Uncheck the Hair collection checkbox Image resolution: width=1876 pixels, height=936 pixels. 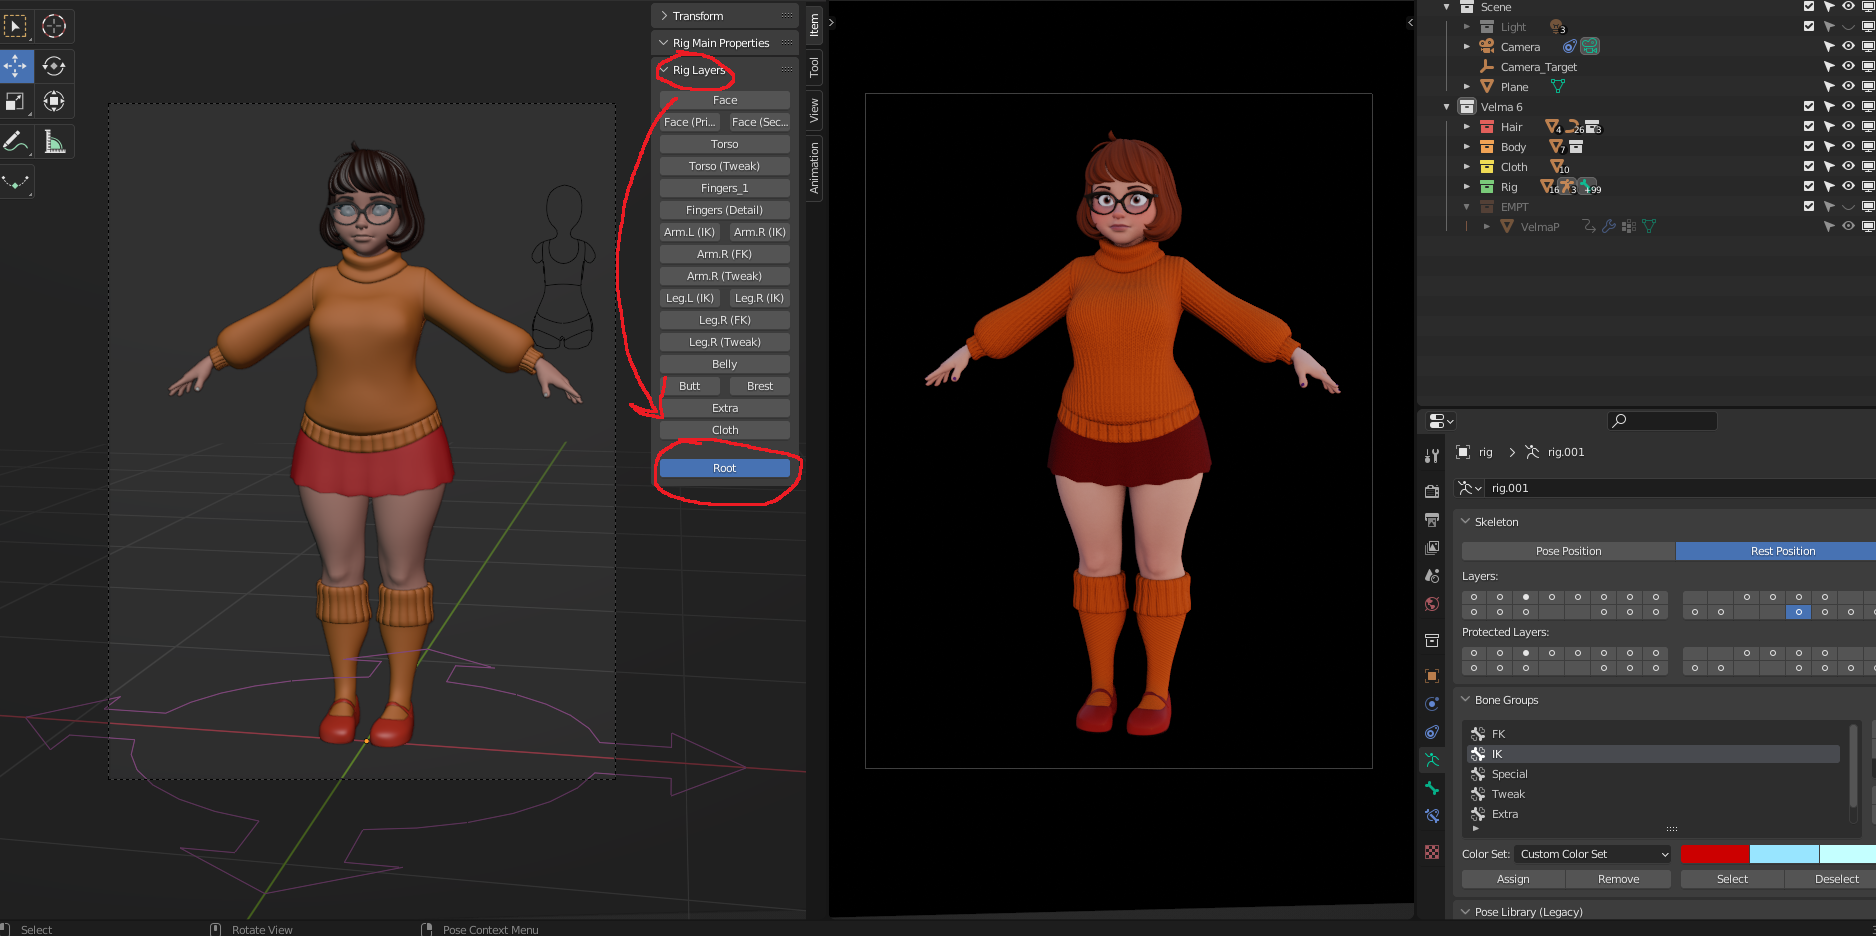1809,127
